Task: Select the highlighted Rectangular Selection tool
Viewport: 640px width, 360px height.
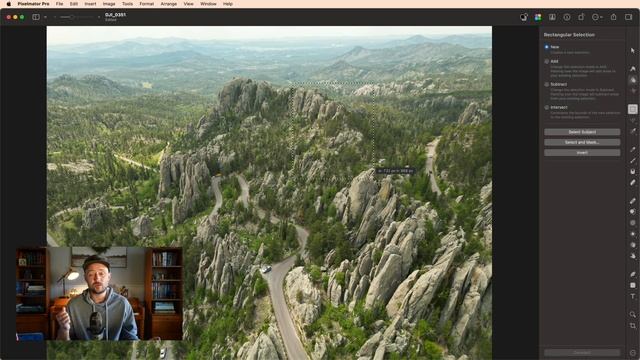Action: pyautogui.click(x=633, y=109)
